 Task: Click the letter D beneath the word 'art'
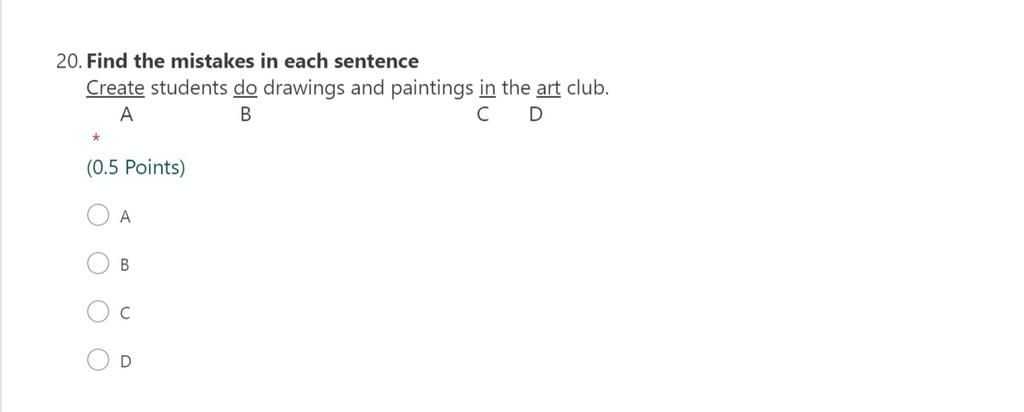(x=536, y=115)
